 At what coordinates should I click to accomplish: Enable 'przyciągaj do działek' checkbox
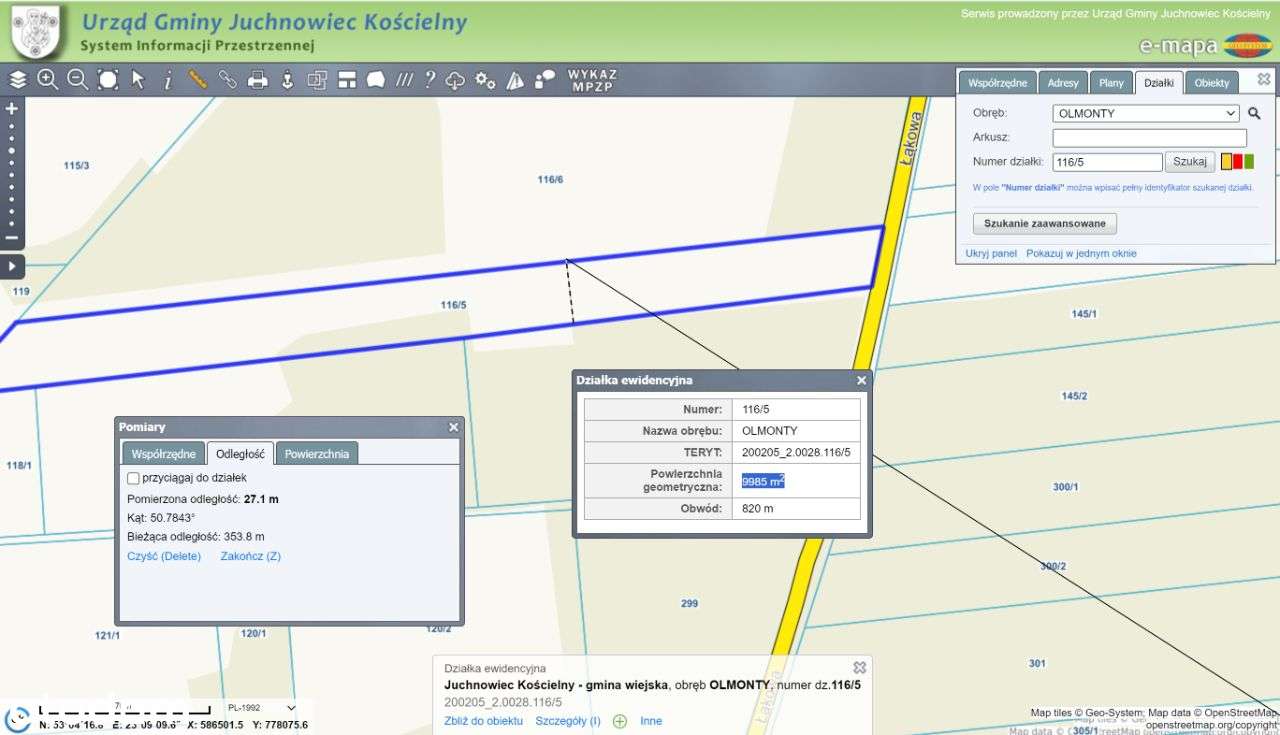pos(134,478)
